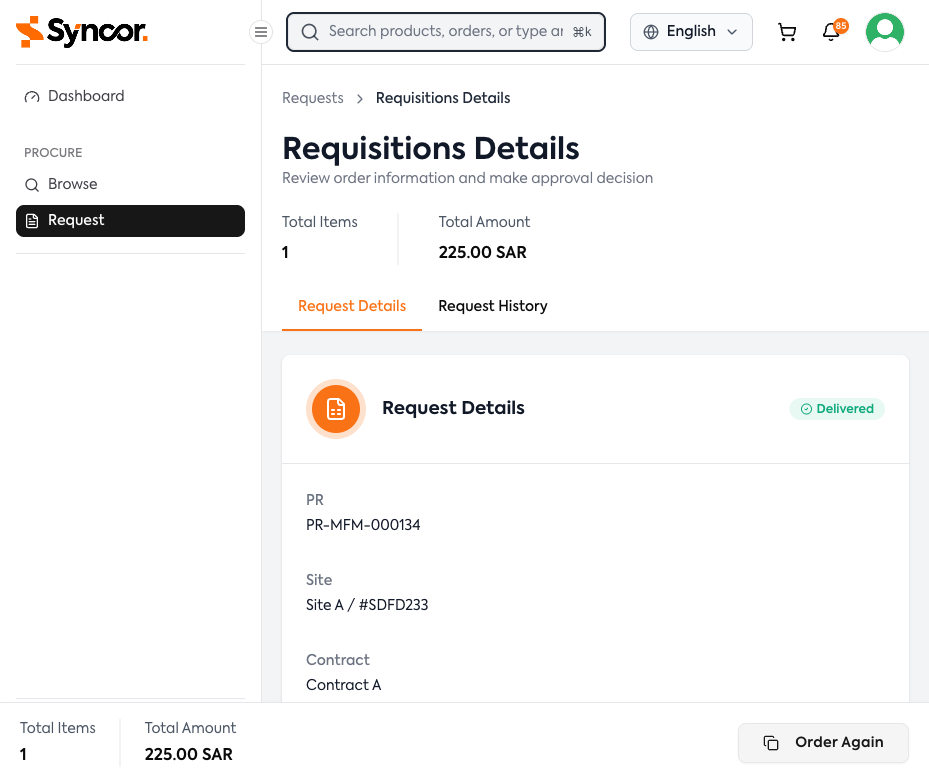Viewport: 929px width, 783px height.
Task: Open the shopping cart icon
Action: click(x=787, y=32)
